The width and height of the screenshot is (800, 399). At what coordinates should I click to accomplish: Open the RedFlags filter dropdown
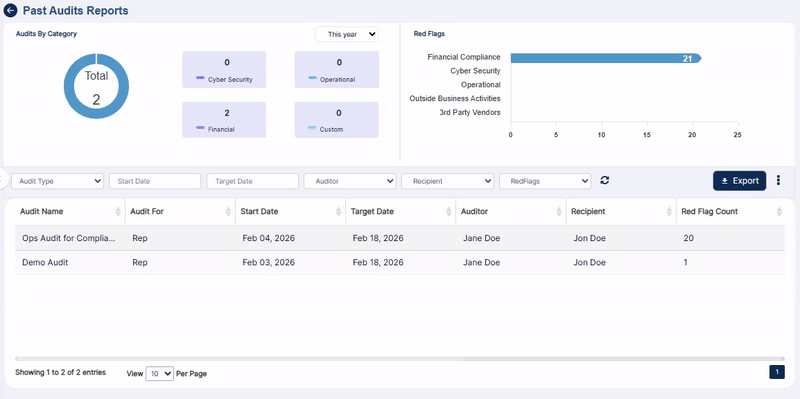[545, 181]
